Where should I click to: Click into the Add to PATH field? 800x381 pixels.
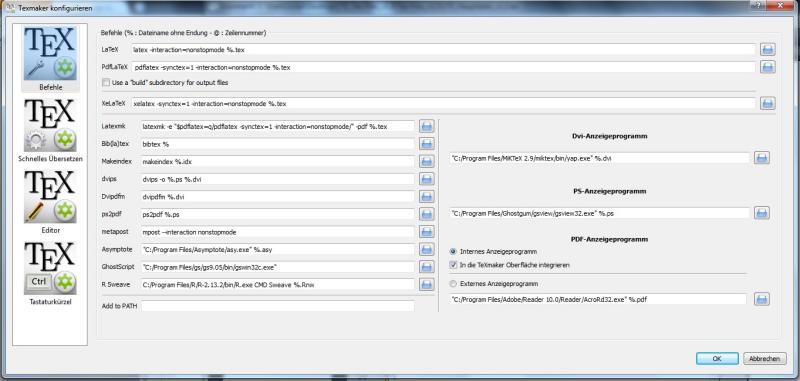tap(278, 306)
